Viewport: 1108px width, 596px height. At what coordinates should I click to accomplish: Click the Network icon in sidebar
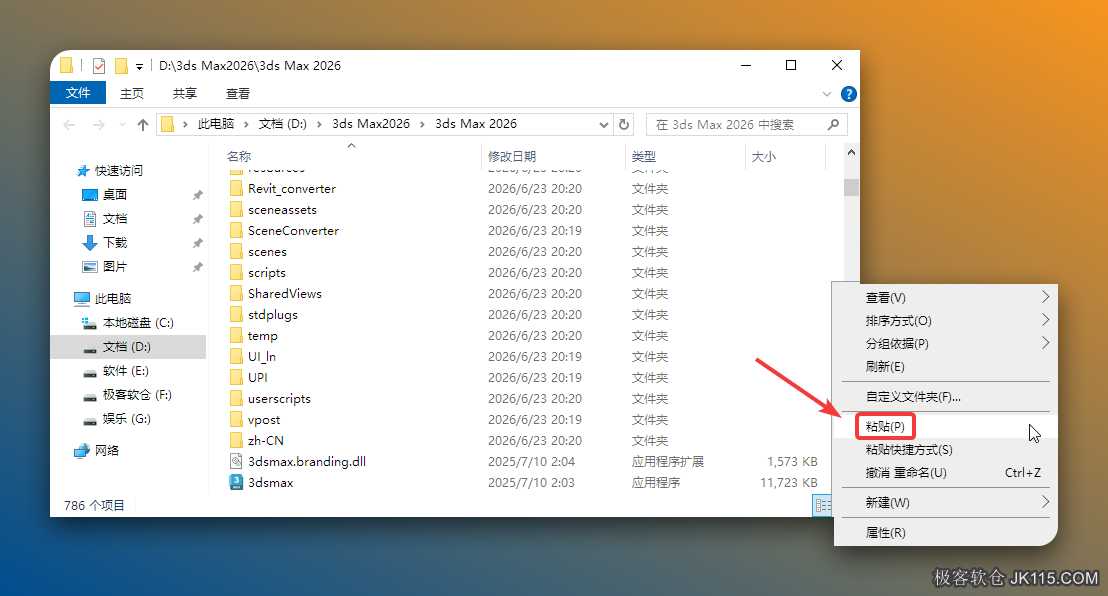[x=82, y=450]
